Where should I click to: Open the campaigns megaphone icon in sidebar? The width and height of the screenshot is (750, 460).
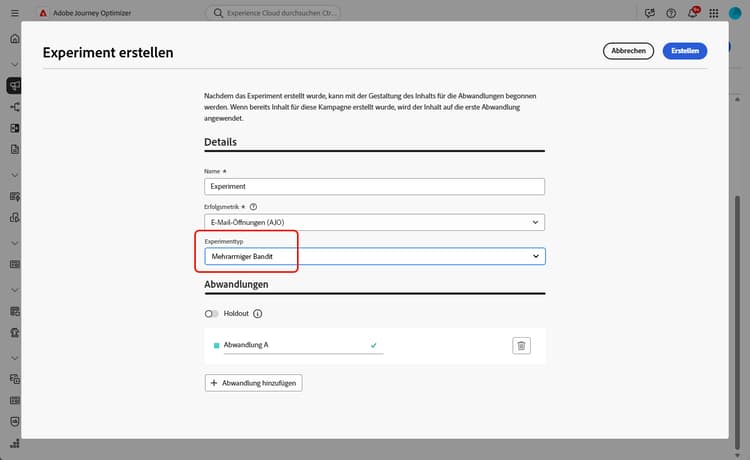pos(14,84)
